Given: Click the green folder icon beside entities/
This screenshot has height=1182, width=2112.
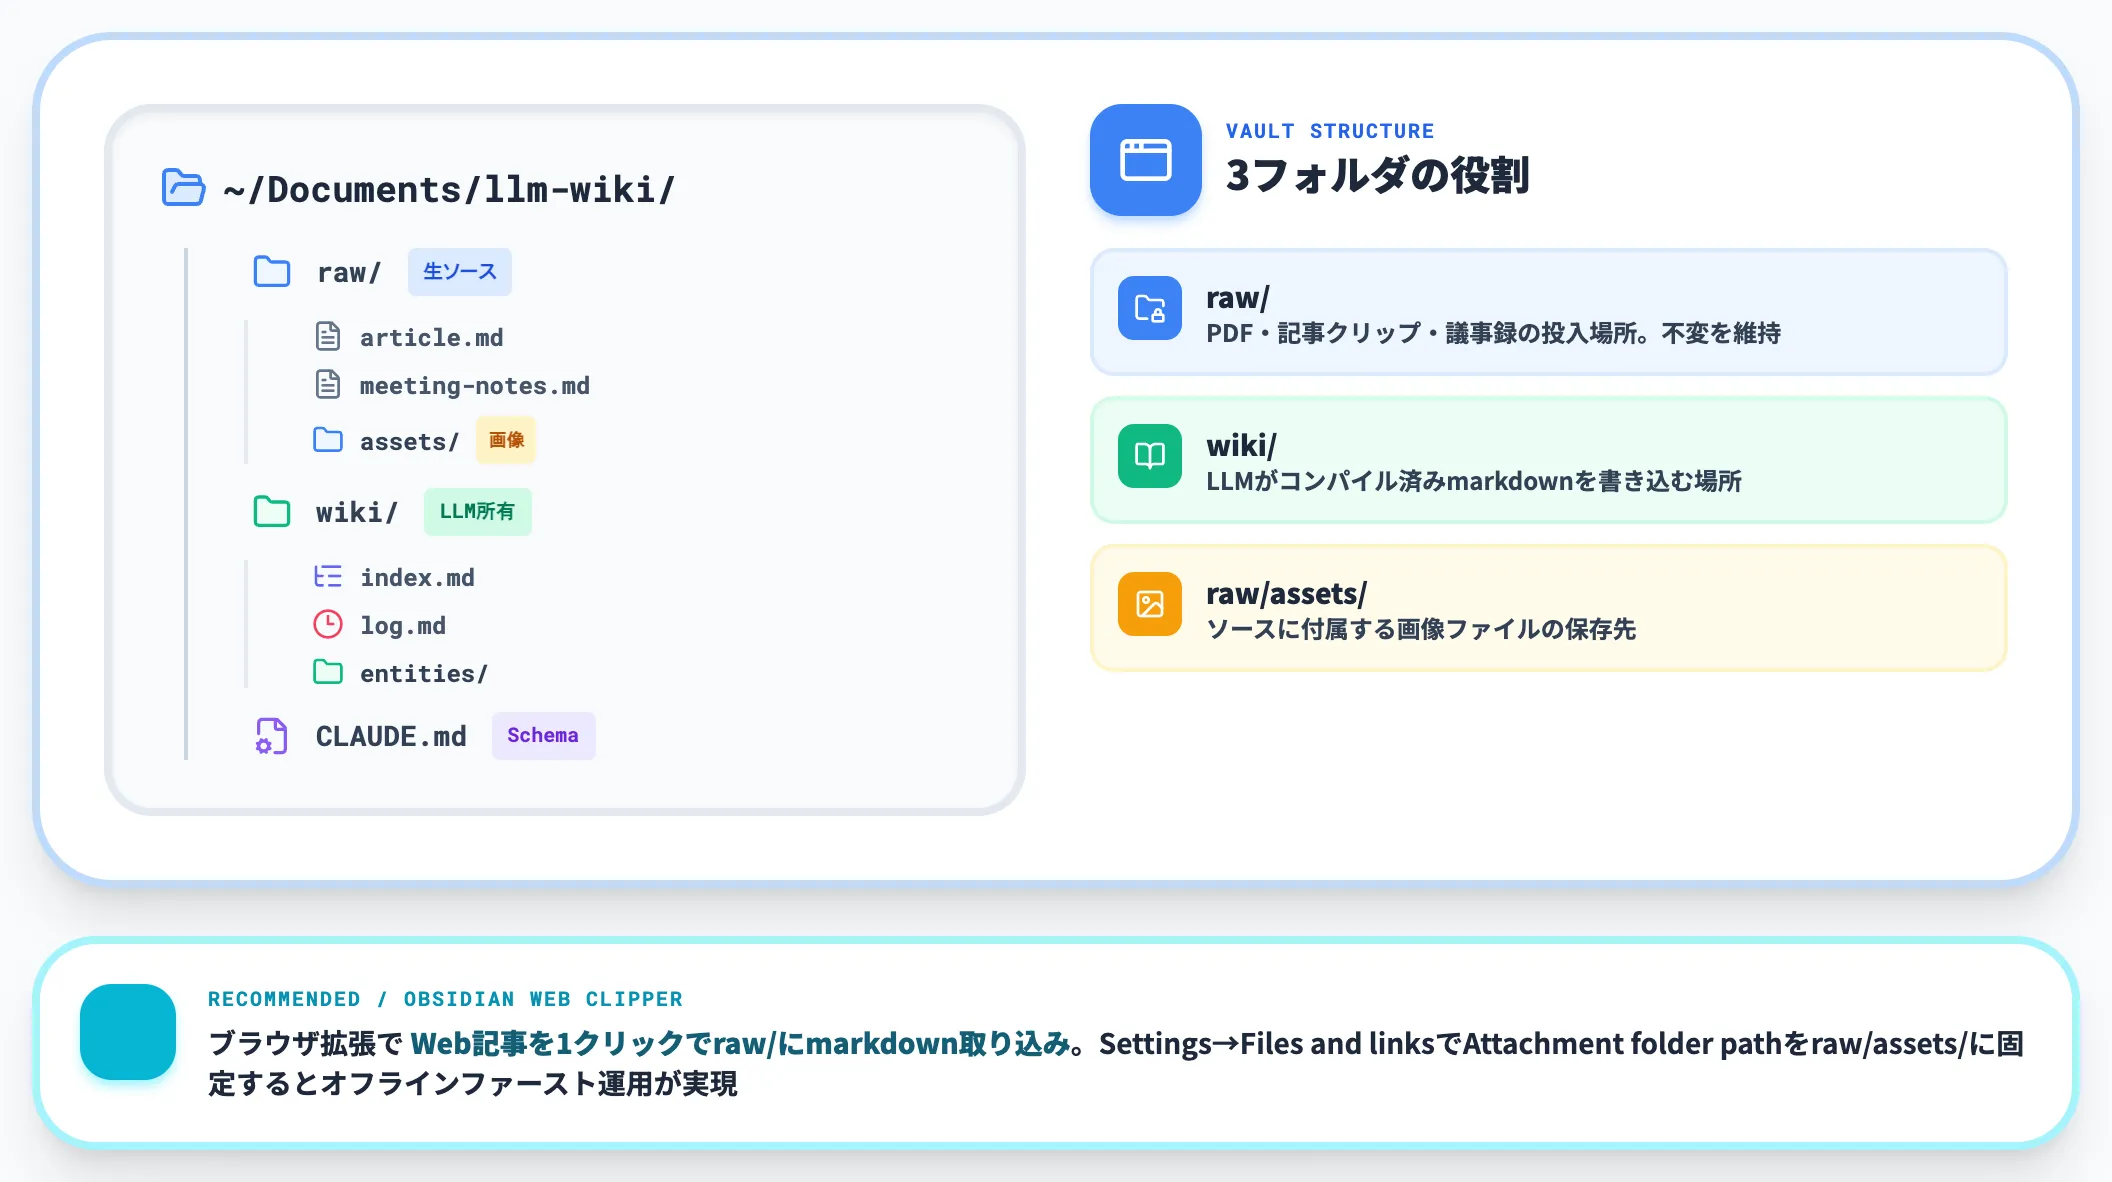Looking at the screenshot, I should click(328, 672).
